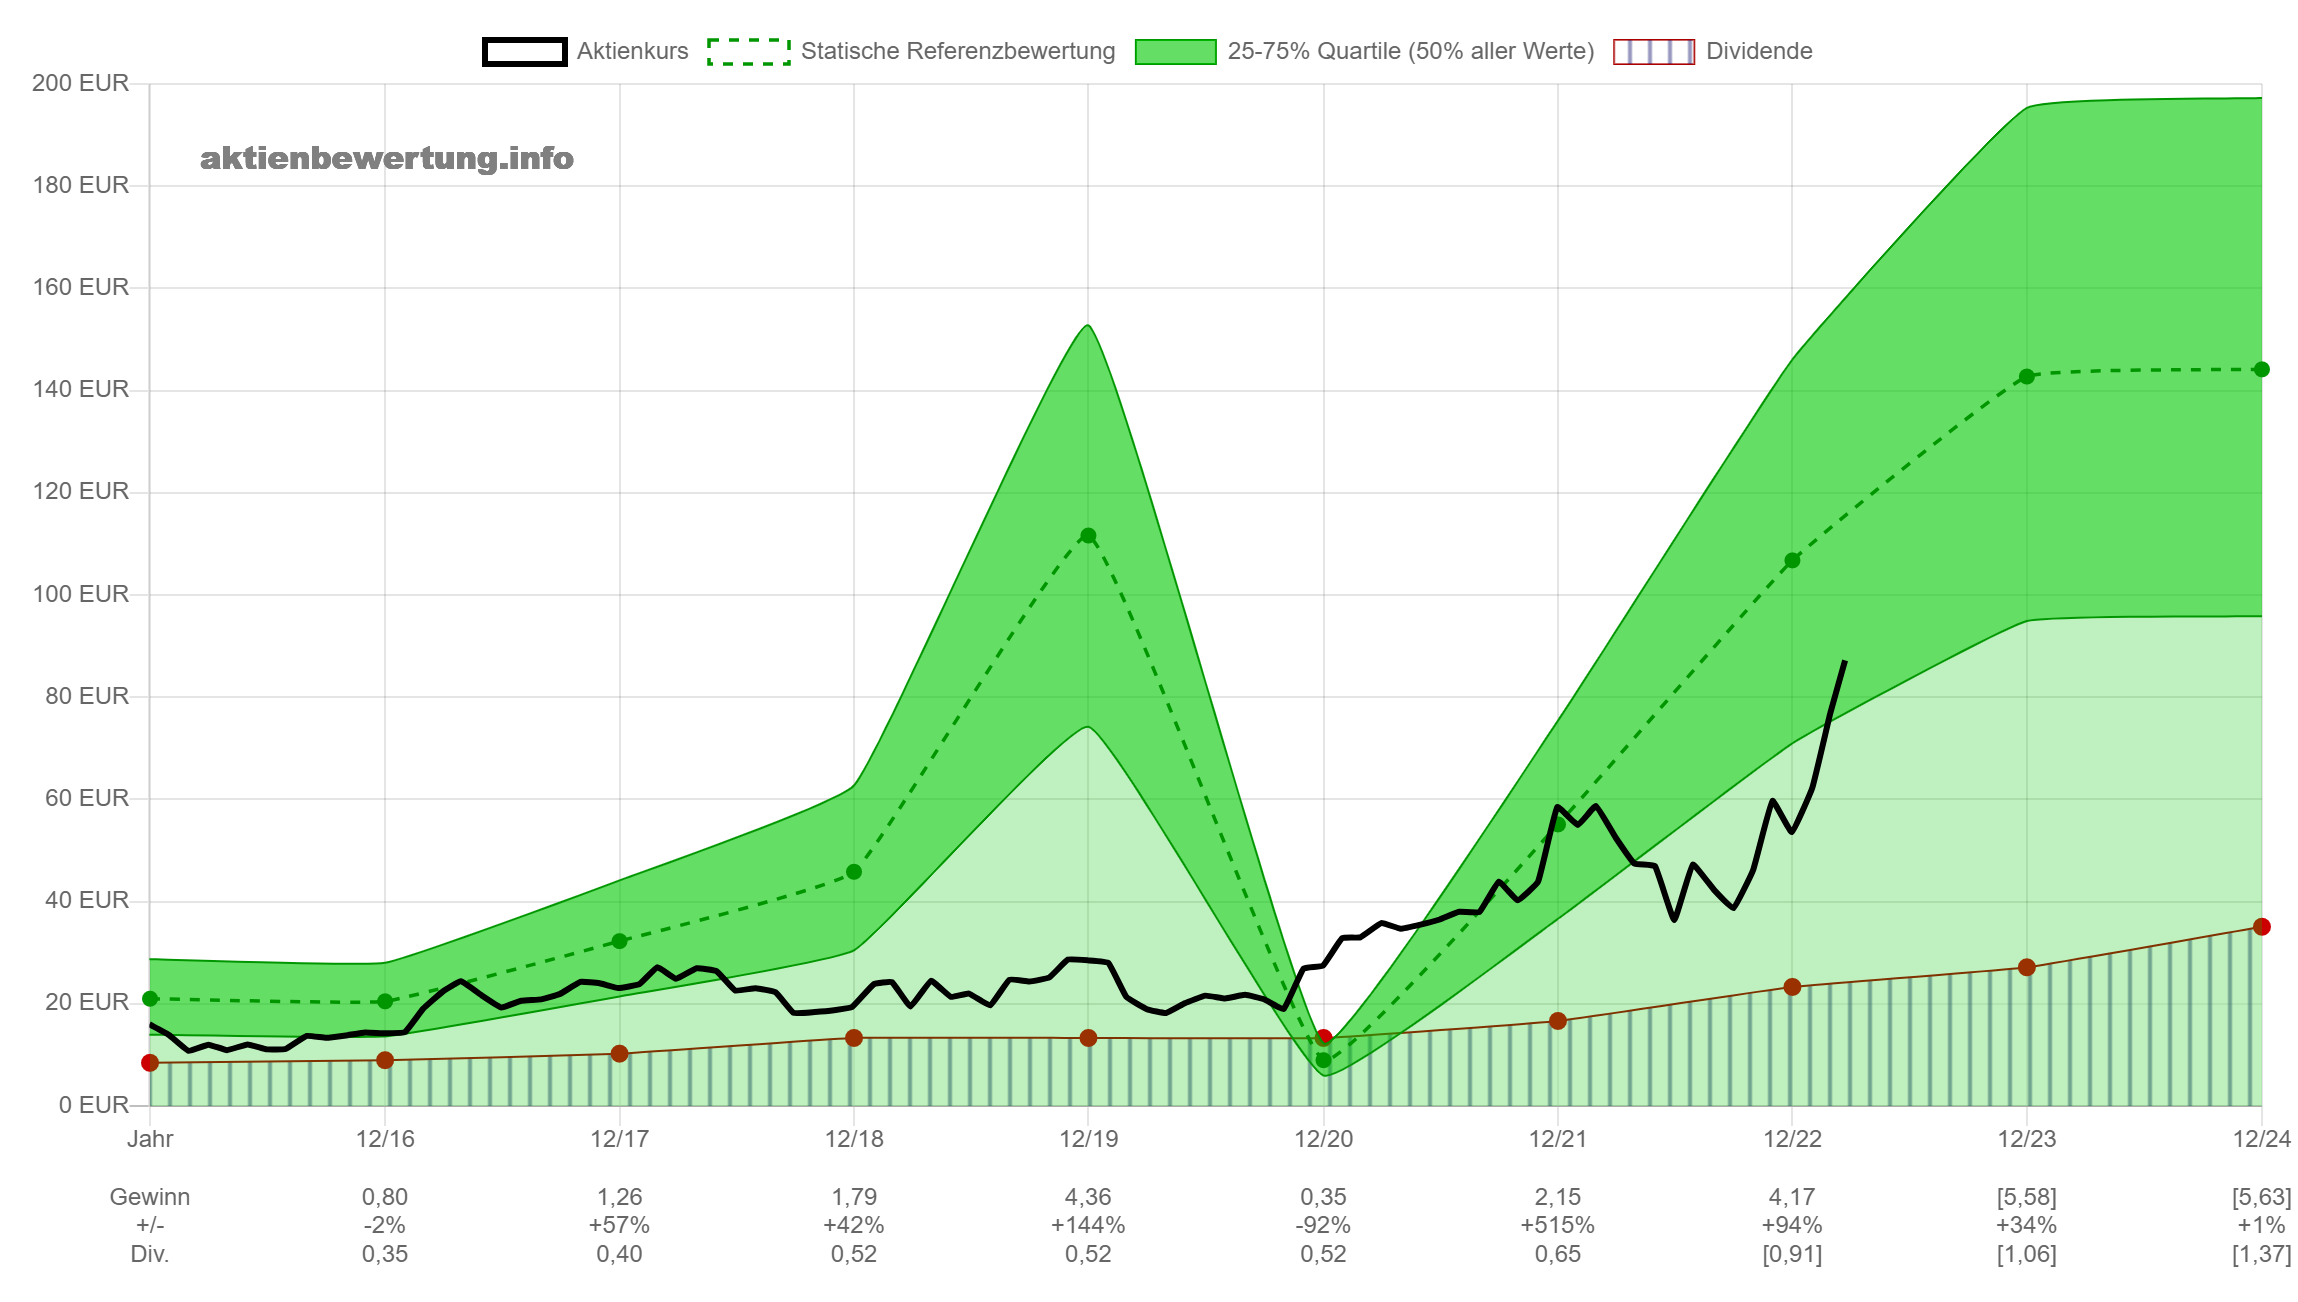This screenshot has height=1302, width=2298.
Task: Click the red dividend dot at 12/24
Action: pos(2262,927)
